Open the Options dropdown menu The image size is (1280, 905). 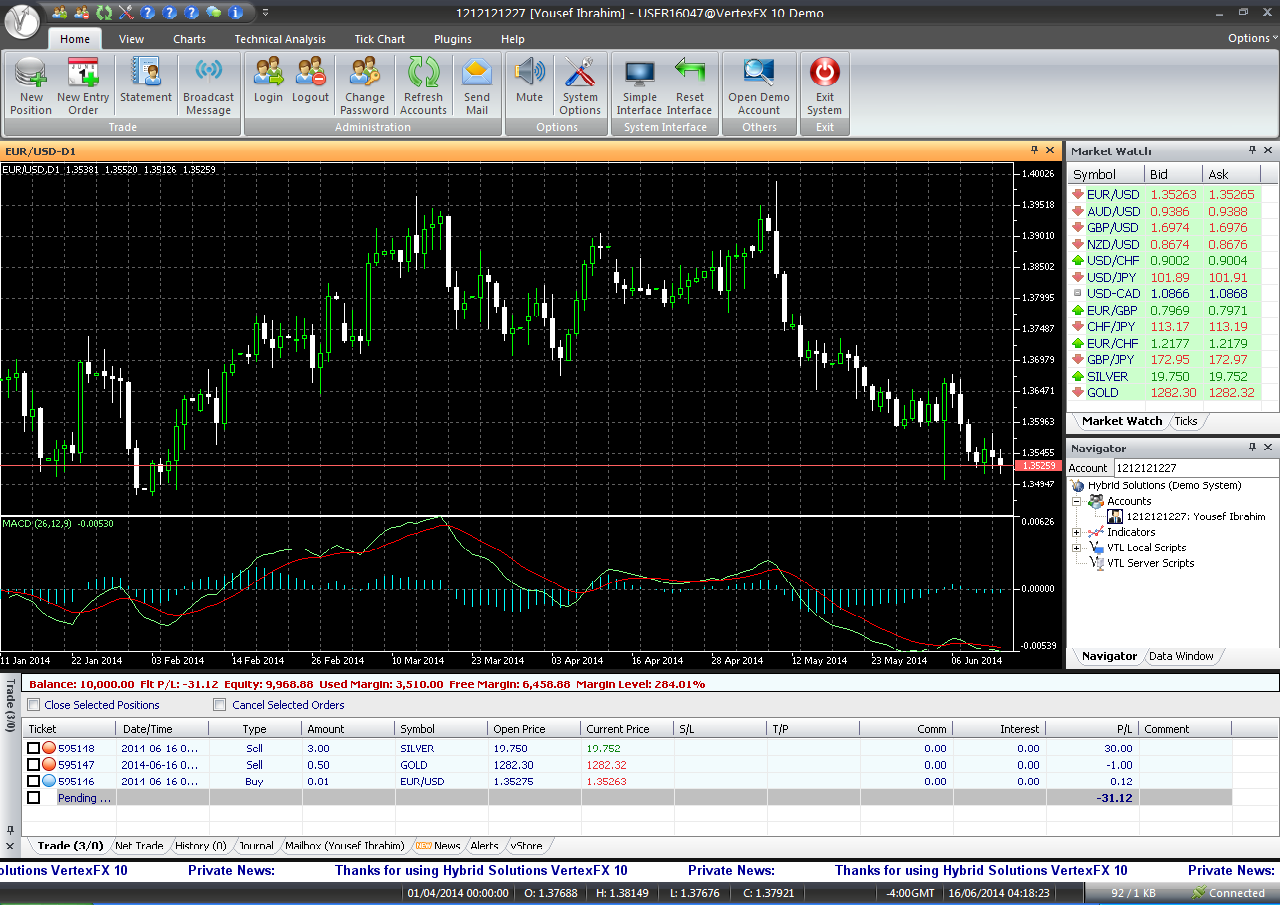pyautogui.click(x=1252, y=38)
